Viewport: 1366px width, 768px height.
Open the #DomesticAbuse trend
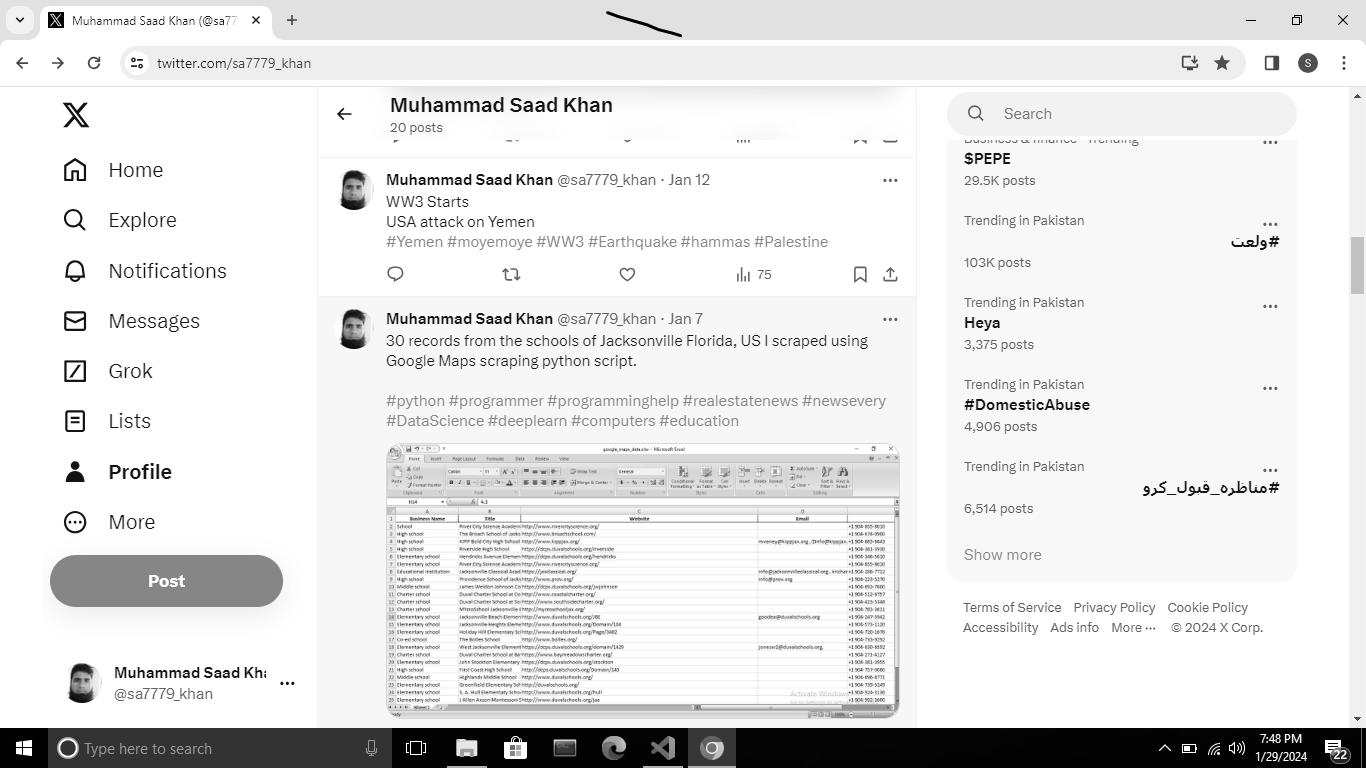(1027, 405)
